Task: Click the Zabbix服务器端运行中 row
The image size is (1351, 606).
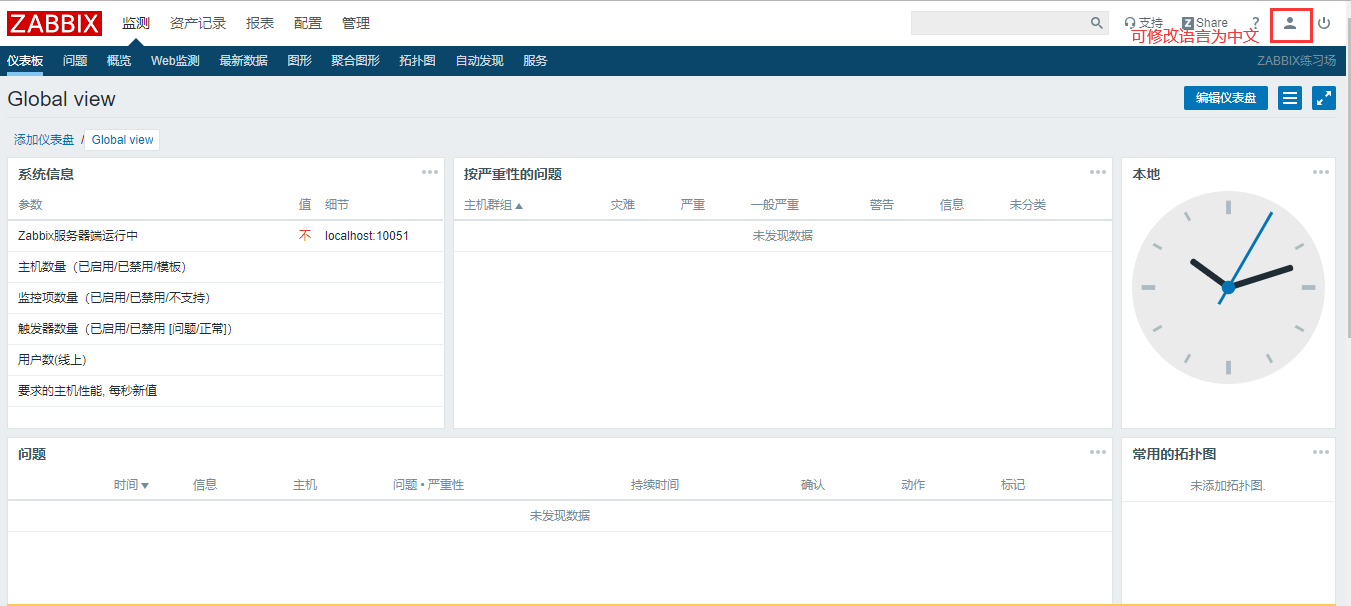Action: 226,236
